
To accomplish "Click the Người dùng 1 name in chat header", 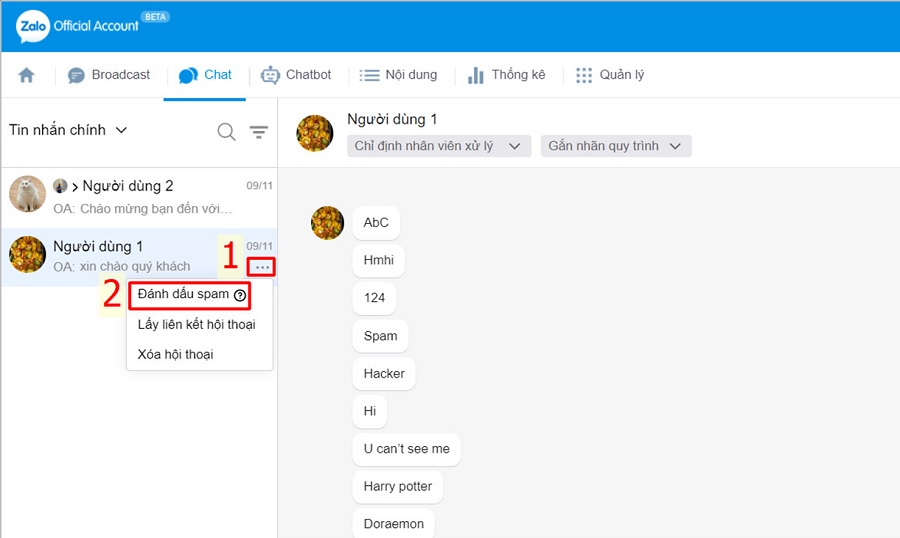I will point(392,119).
